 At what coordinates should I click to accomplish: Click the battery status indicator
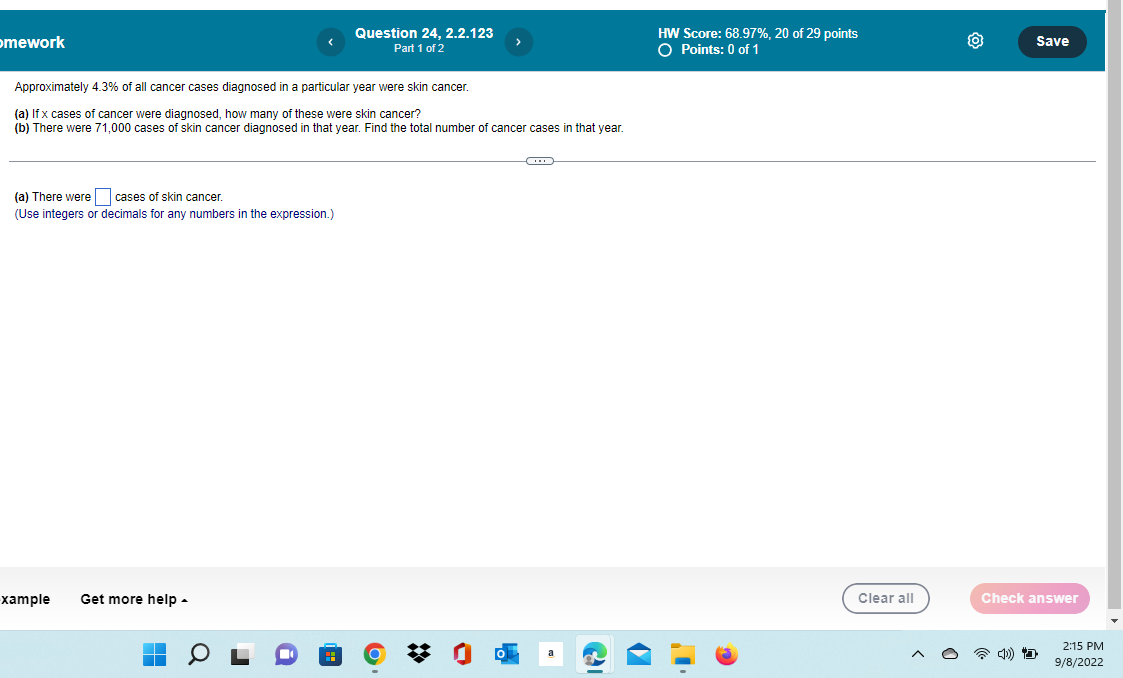1029,653
